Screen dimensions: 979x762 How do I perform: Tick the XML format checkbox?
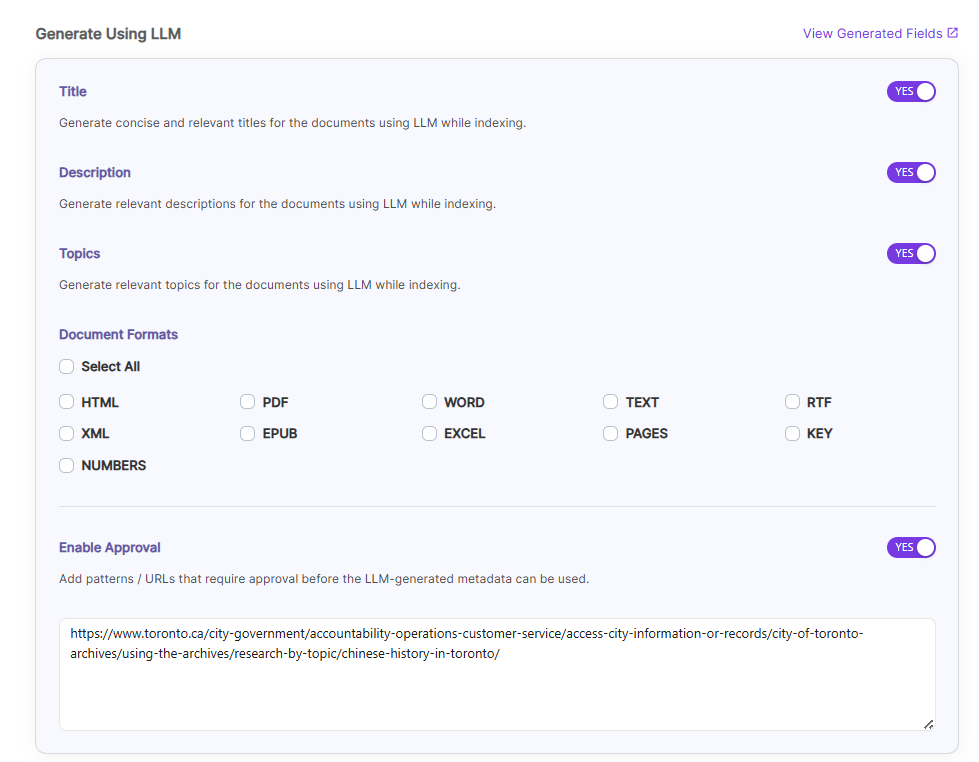click(67, 433)
